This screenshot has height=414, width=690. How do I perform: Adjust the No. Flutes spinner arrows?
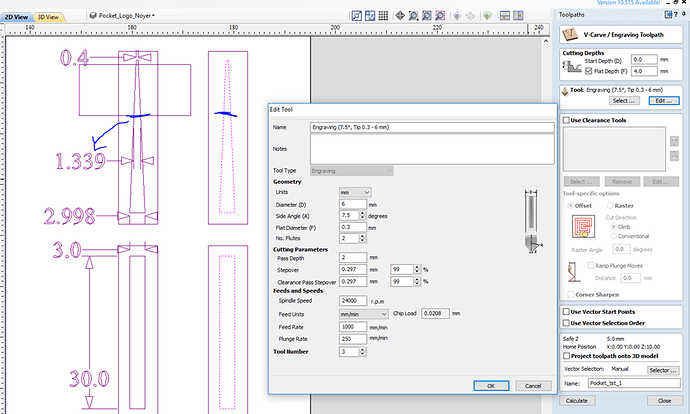click(x=363, y=238)
